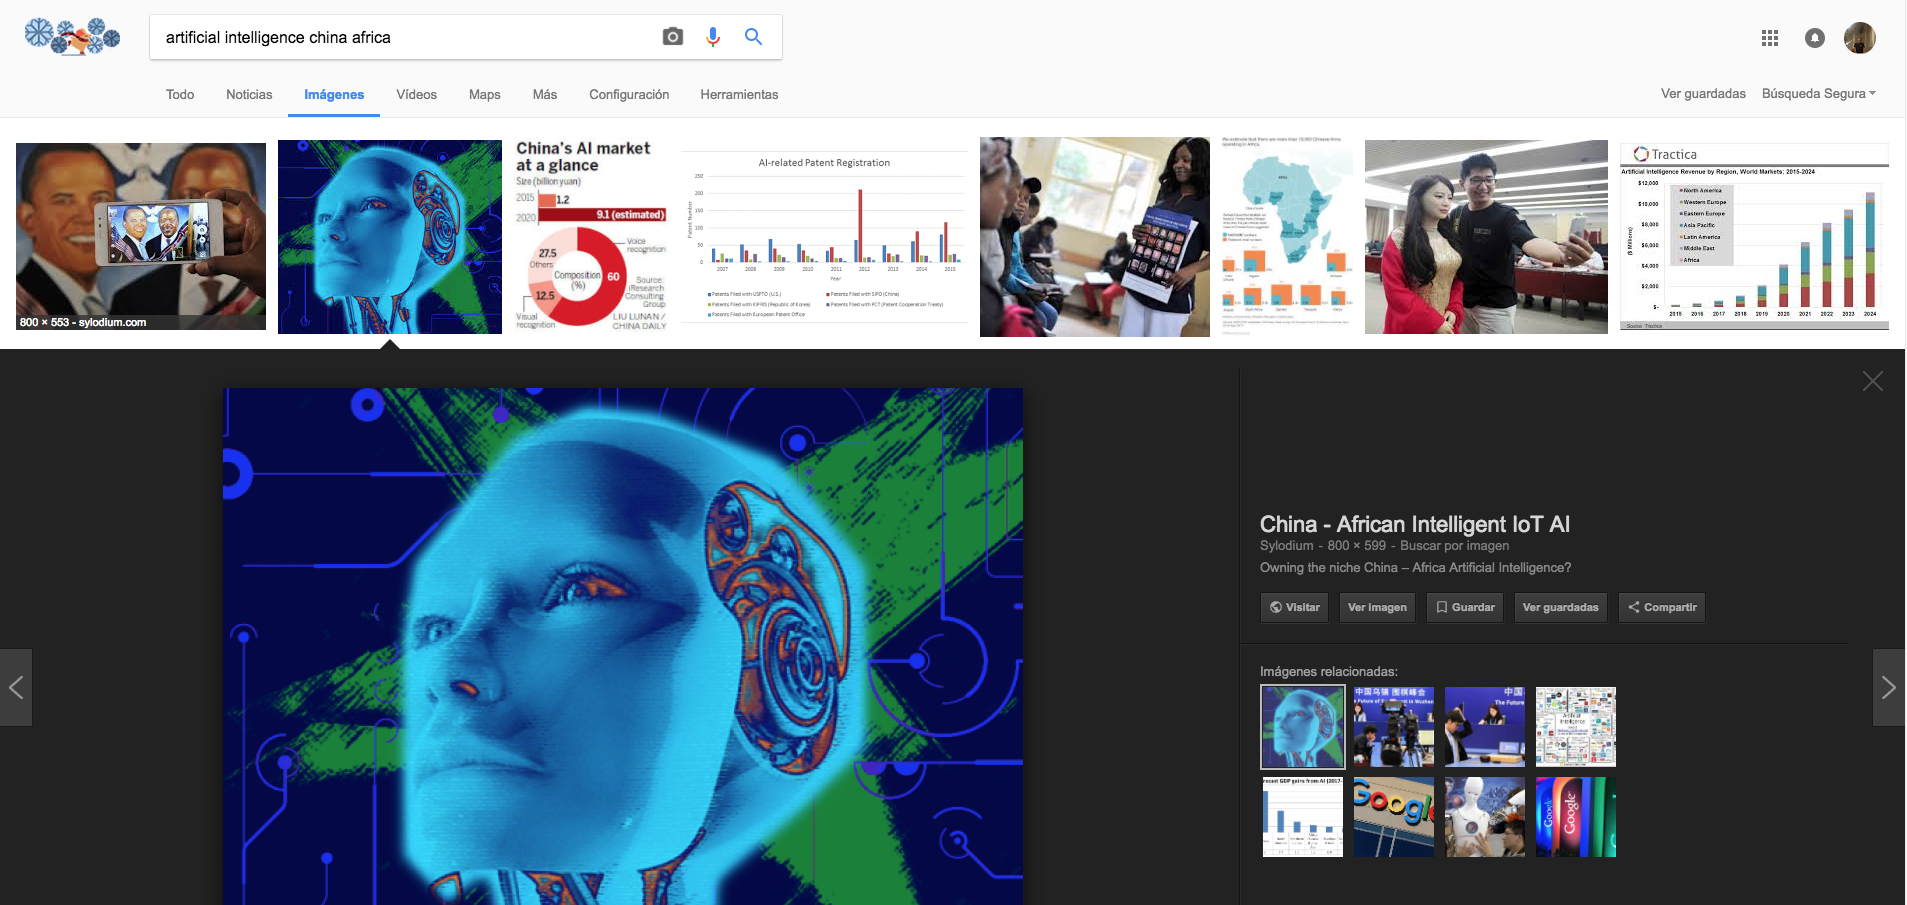Open the AI-related Patent Registration chart

(824, 237)
